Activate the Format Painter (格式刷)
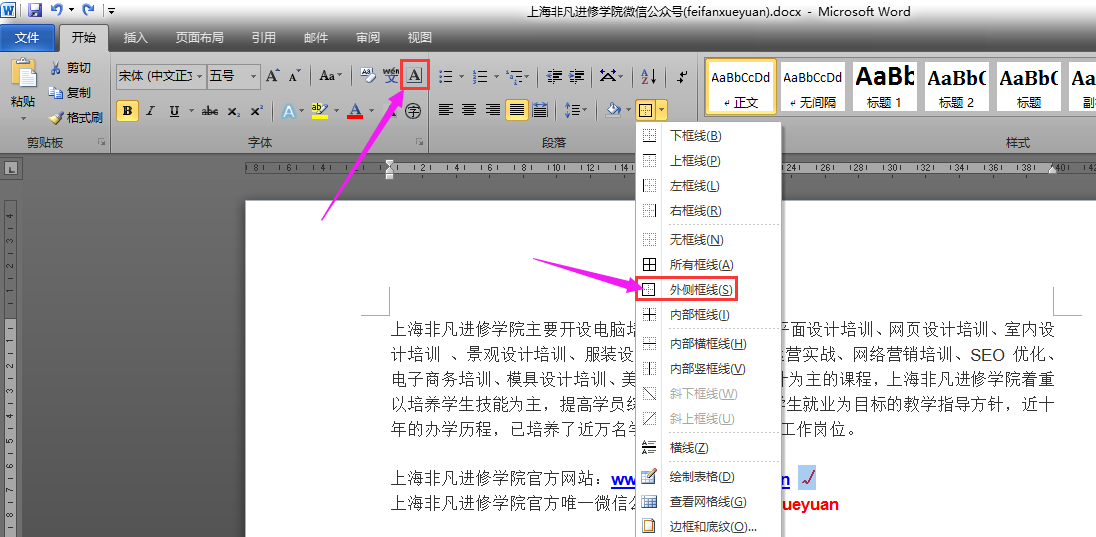Viewport: 1096px width, 537px height. click(75, 117)
